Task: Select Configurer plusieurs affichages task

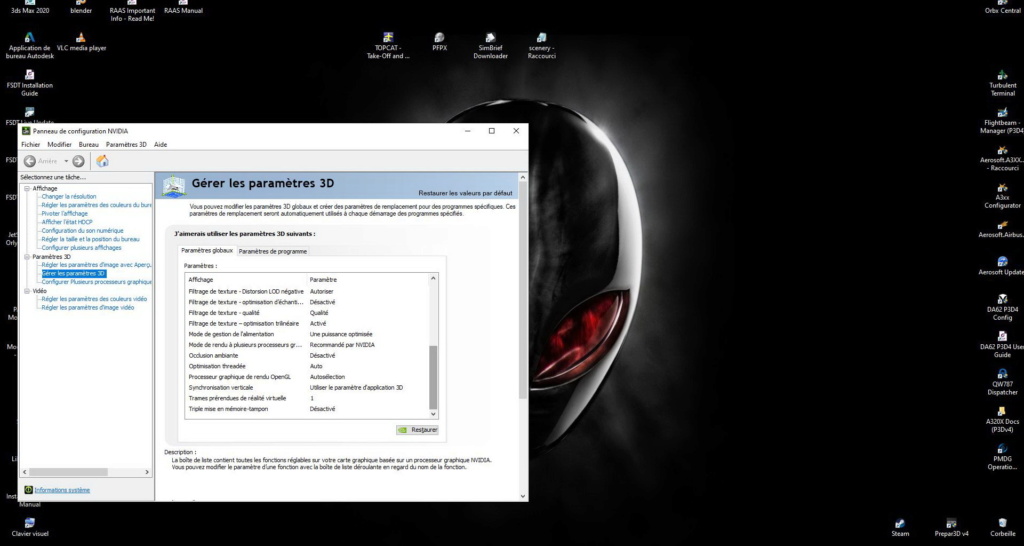Action: (x=81, y=248)
